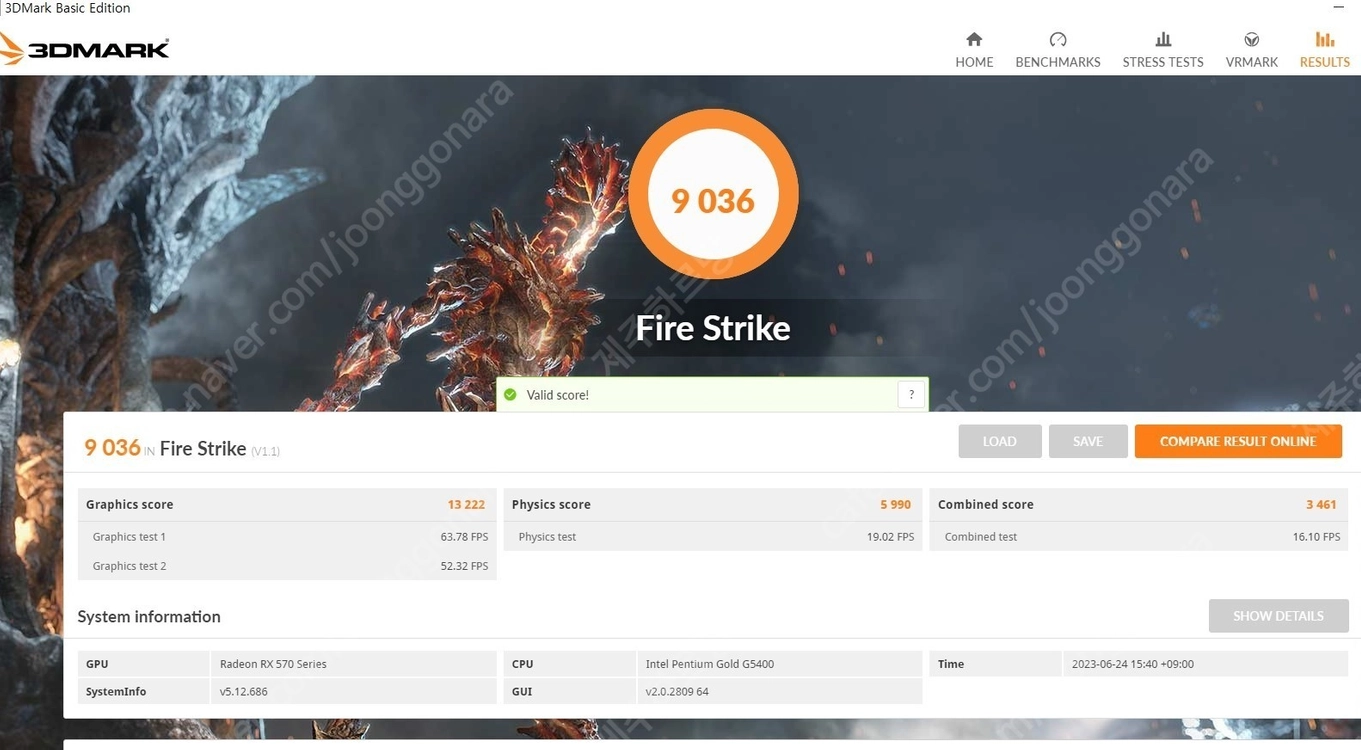This screenshot has width=1361, height=750.
Task: Click the orange 9 036 score heading in results panel
Action: (x=112, y=448)
